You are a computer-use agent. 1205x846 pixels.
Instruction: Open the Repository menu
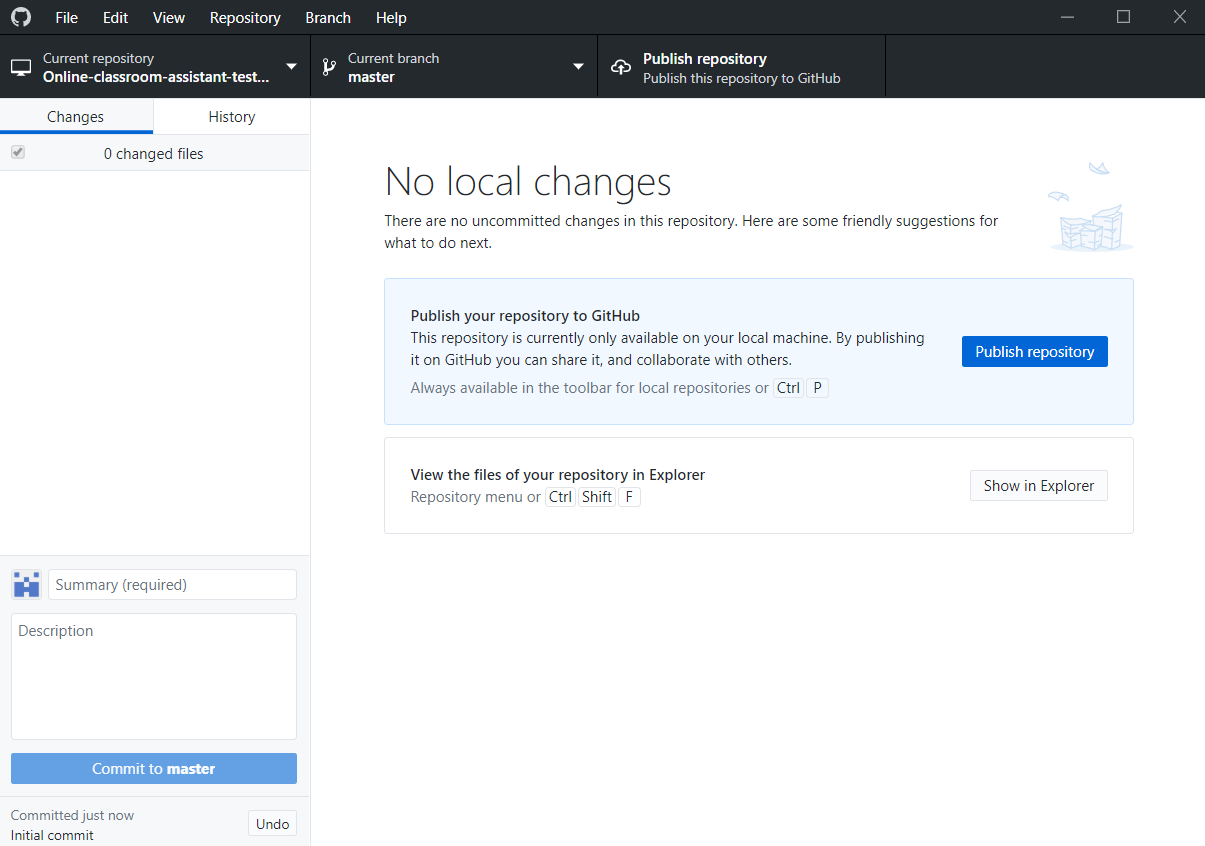(x=245, y=17)
